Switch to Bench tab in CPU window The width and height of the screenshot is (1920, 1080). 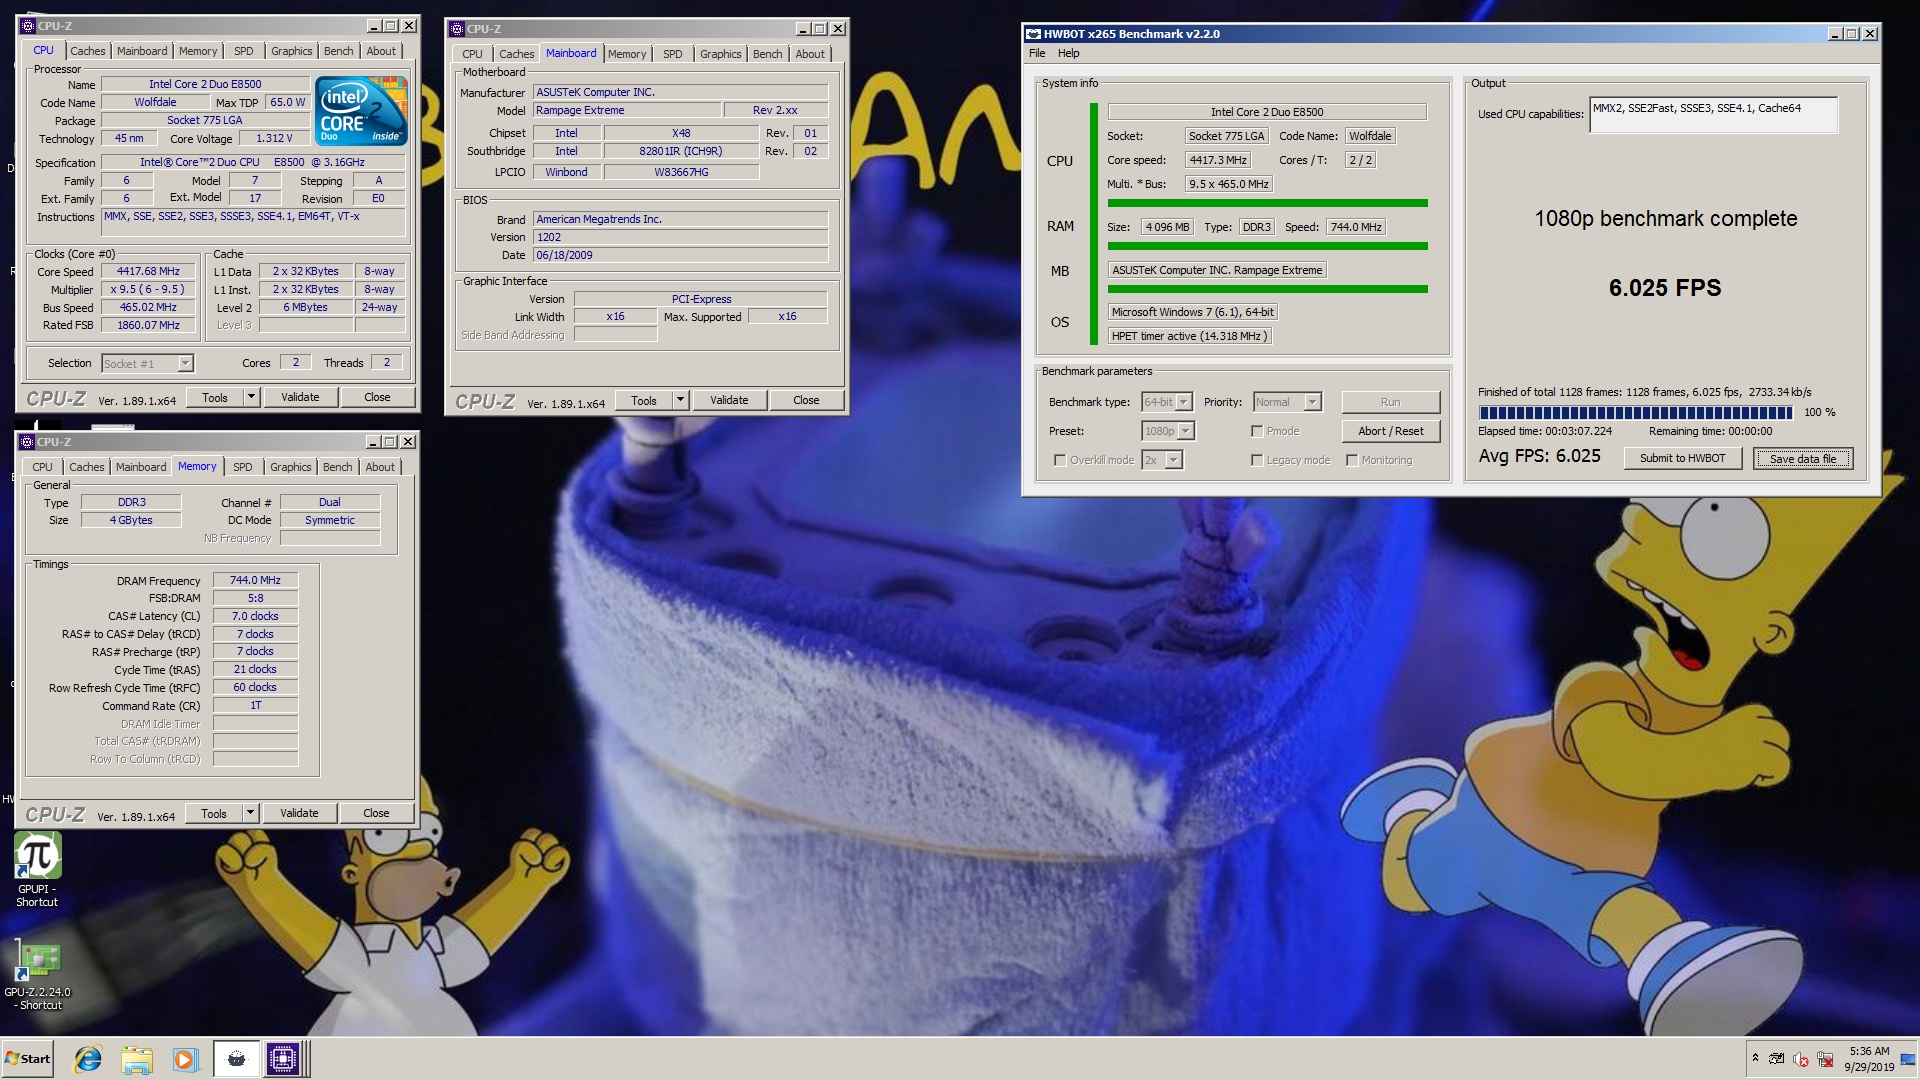(x=338, y=51)
